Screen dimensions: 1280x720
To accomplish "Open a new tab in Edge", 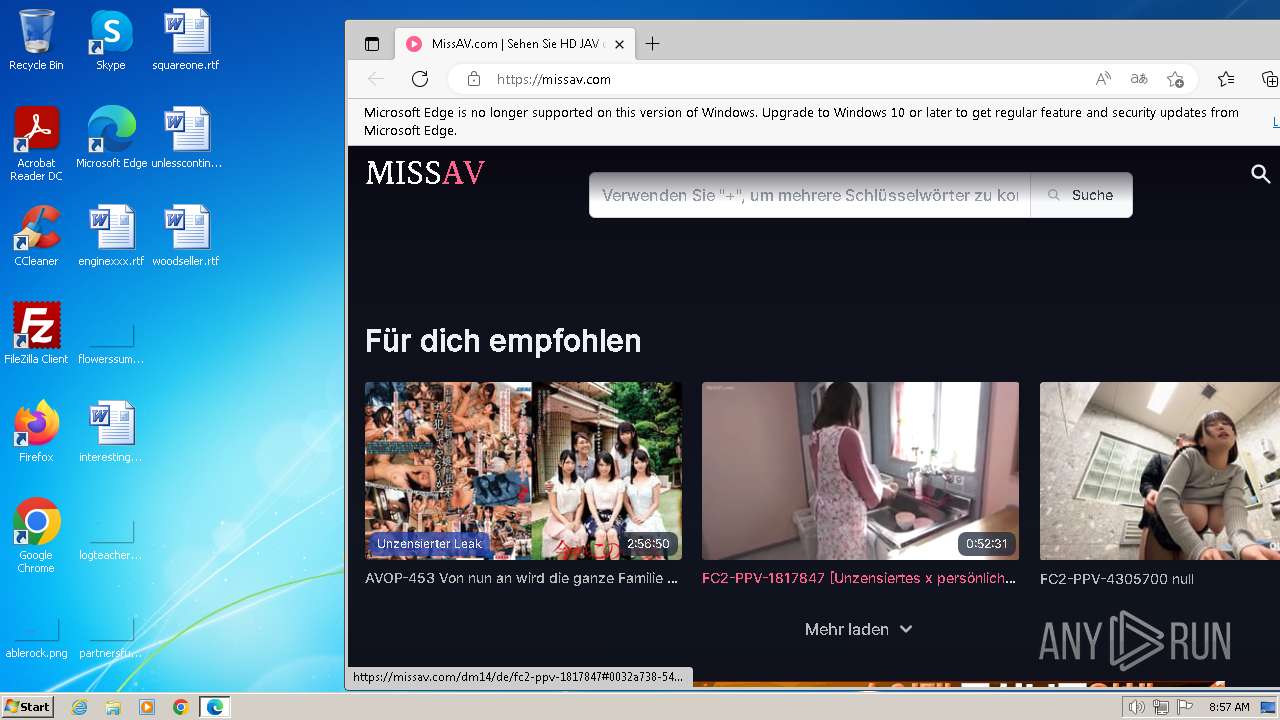I will pos(652,44).
